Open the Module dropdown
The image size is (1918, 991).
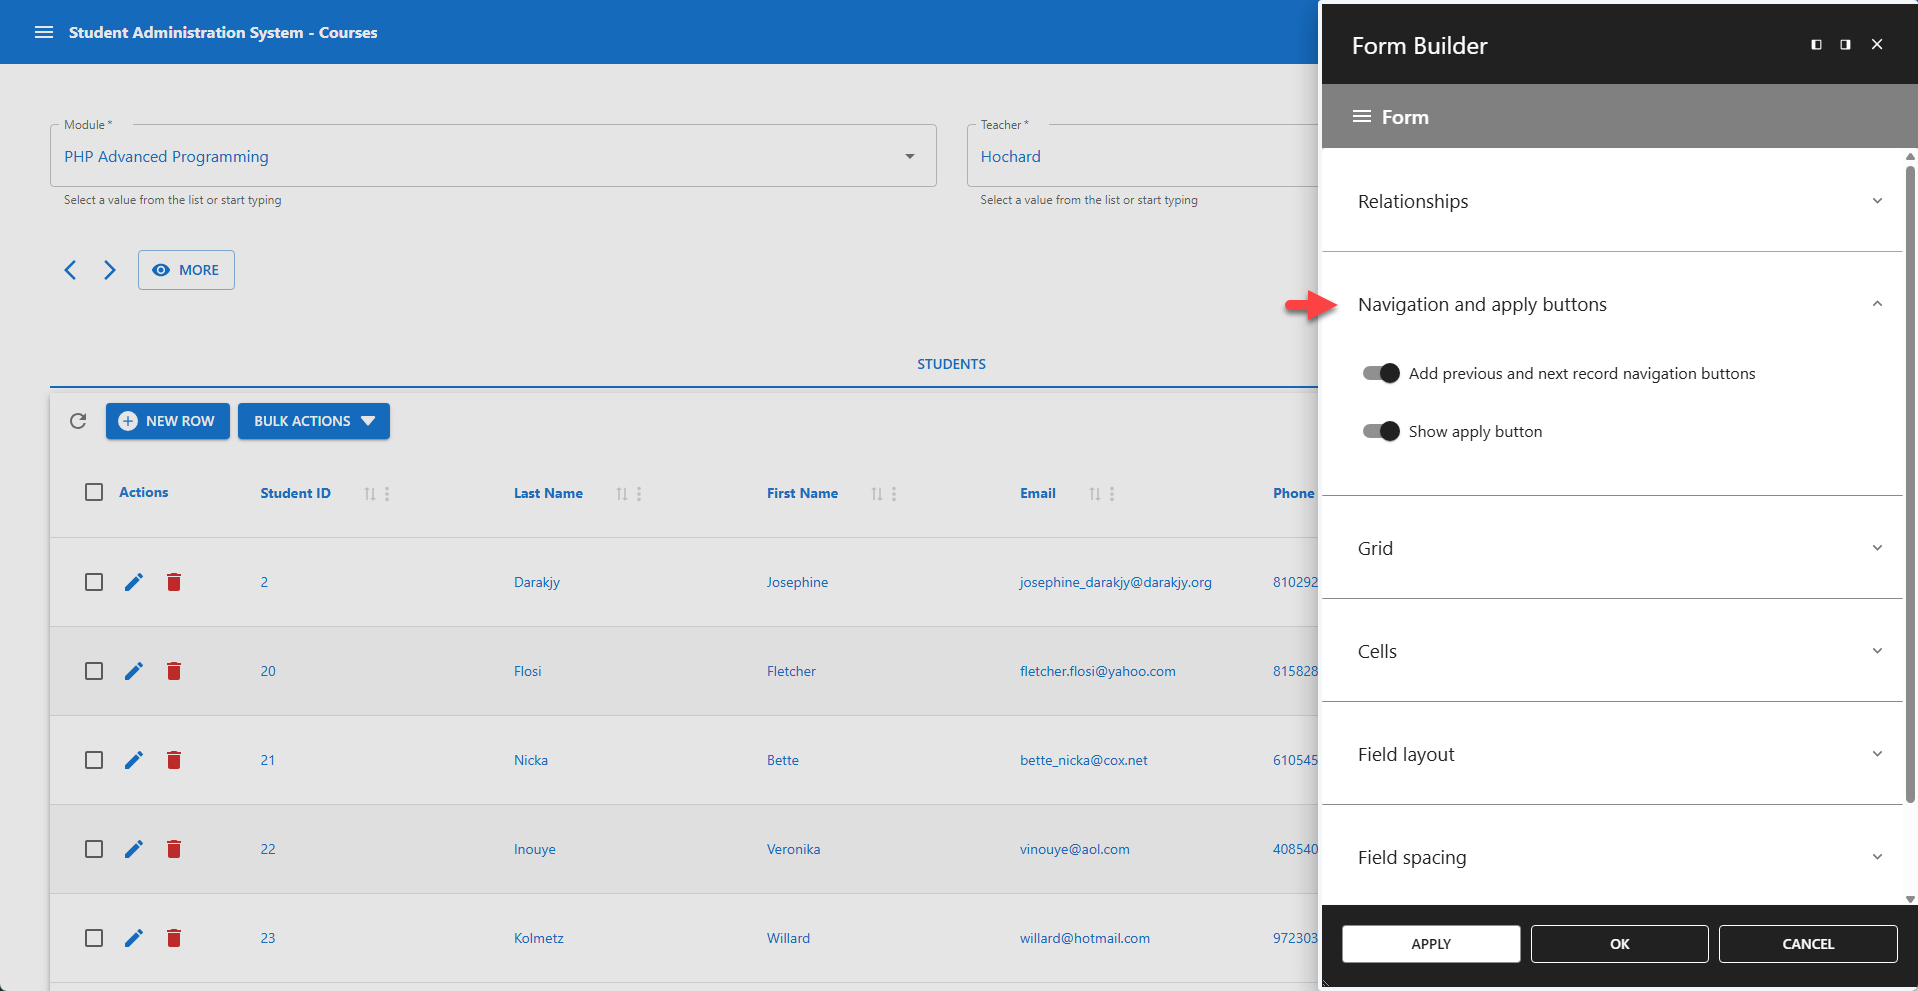pos(909,156)
